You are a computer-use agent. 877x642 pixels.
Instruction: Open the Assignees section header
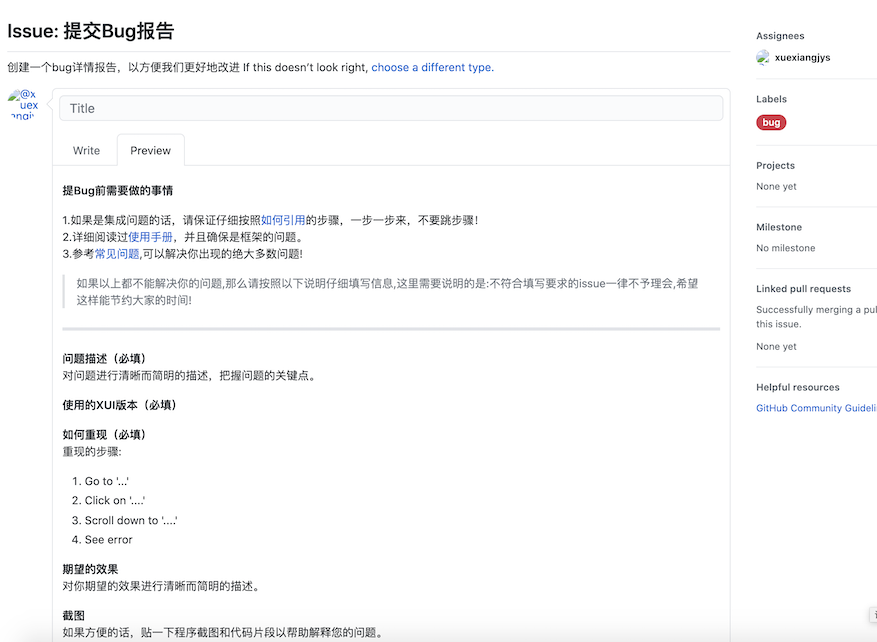pyautogui.click(x=780, y=36)
